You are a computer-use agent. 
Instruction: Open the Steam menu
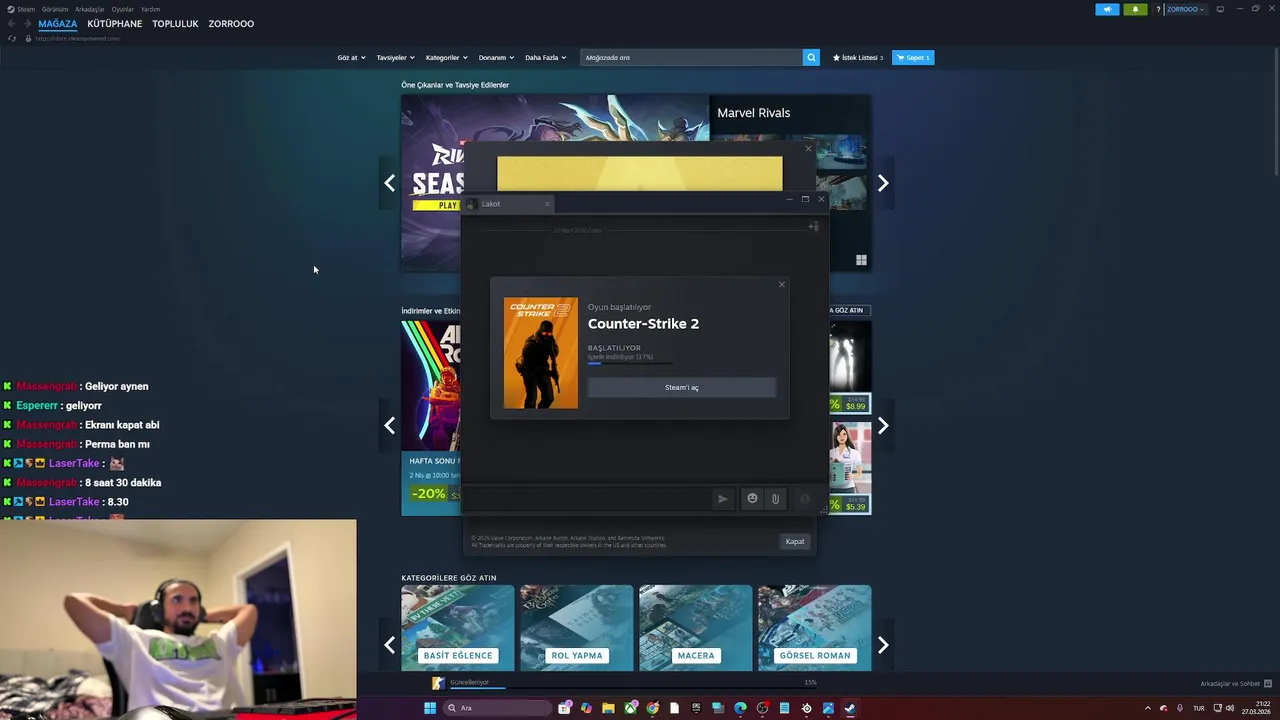click(x=21, y=9)
